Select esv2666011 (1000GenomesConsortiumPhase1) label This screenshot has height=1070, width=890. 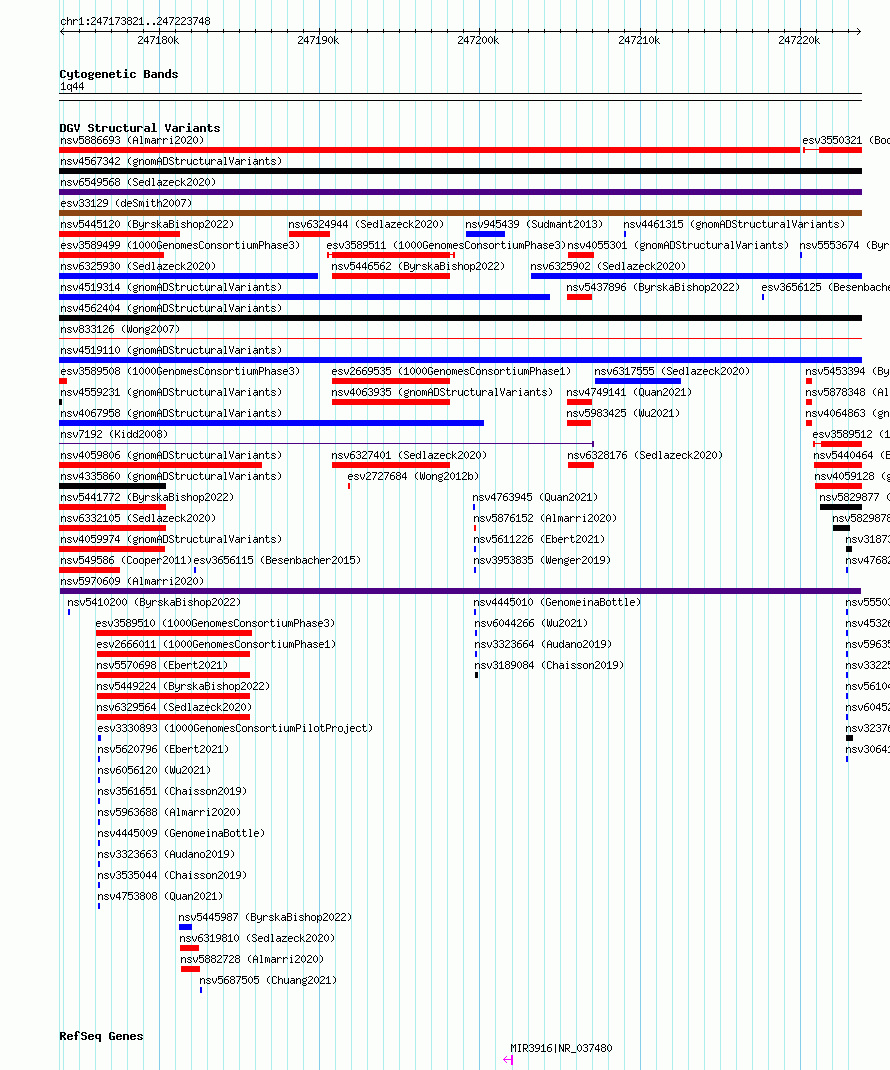216,644
